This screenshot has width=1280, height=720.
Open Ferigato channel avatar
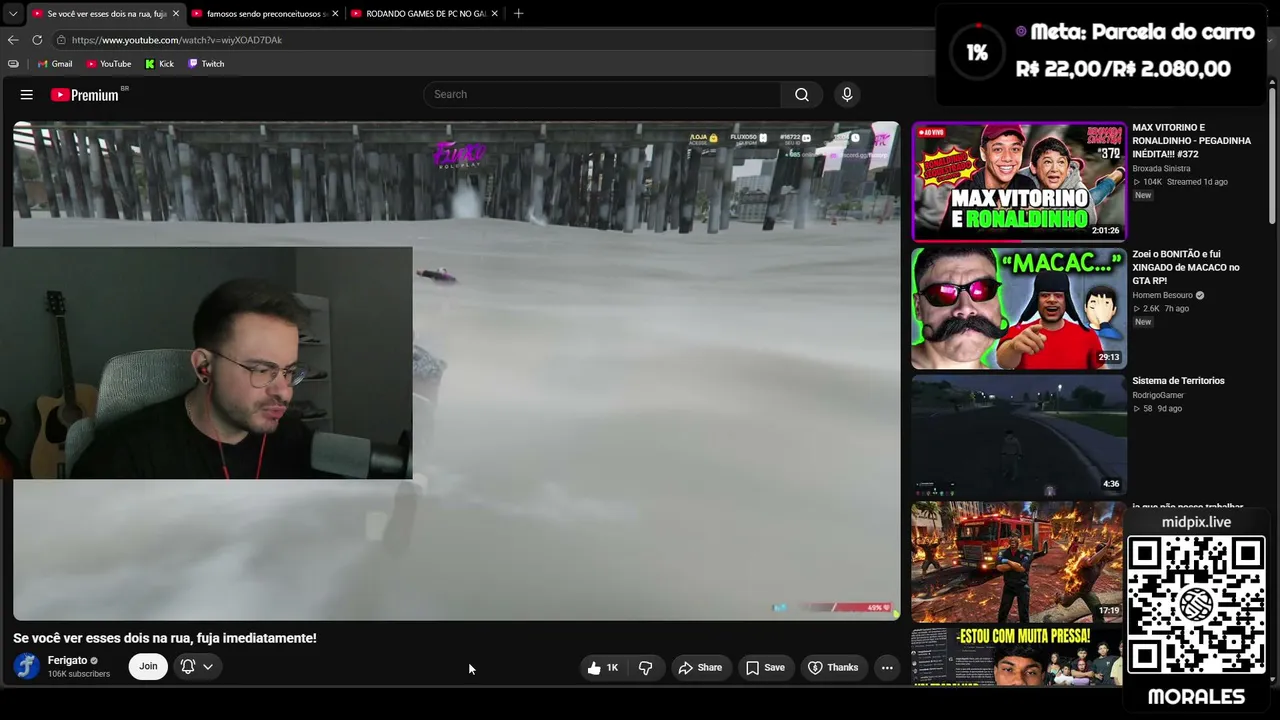[x=27, y=666]
